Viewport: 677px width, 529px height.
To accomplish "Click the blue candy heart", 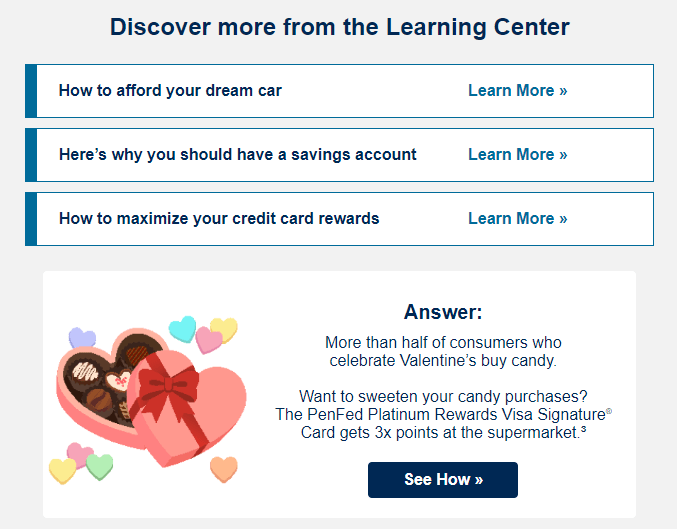I will point(183,328).
